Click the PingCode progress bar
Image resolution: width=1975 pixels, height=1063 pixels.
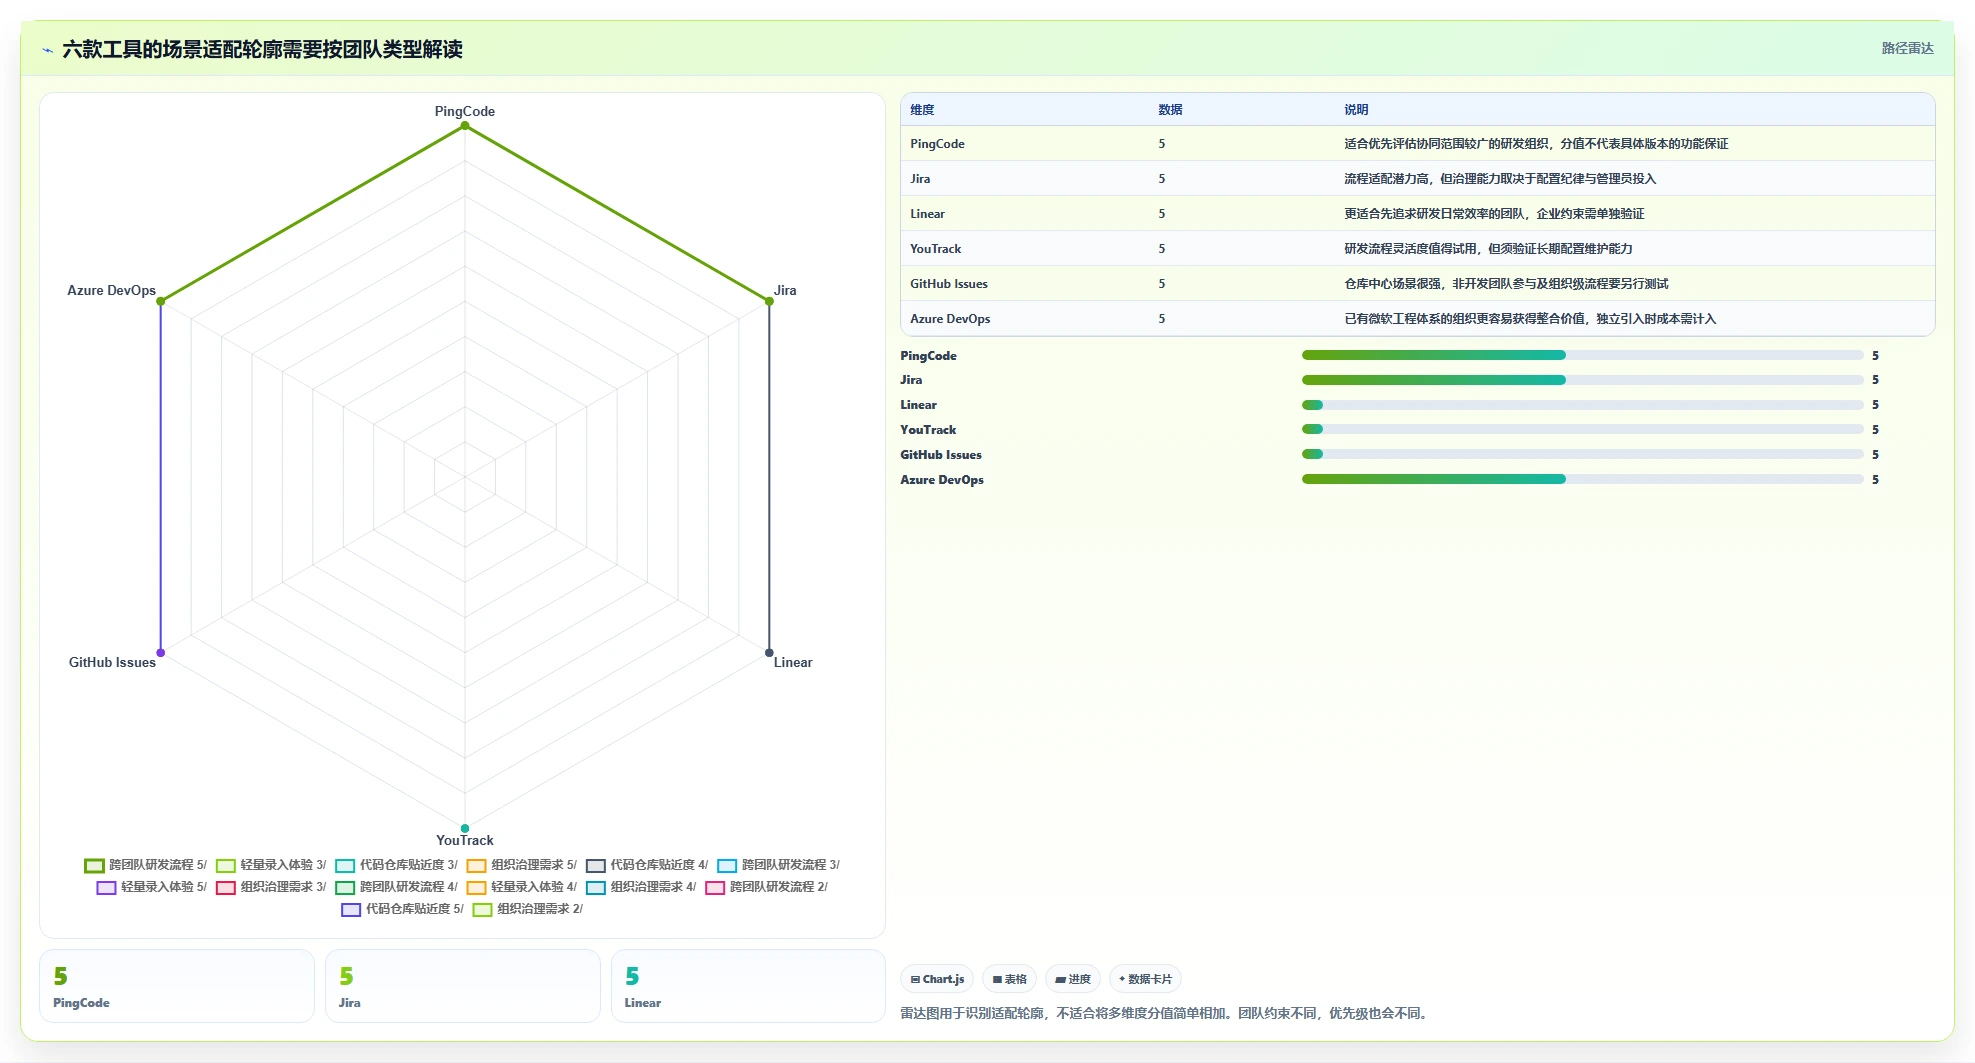(x=1583, y=355)
